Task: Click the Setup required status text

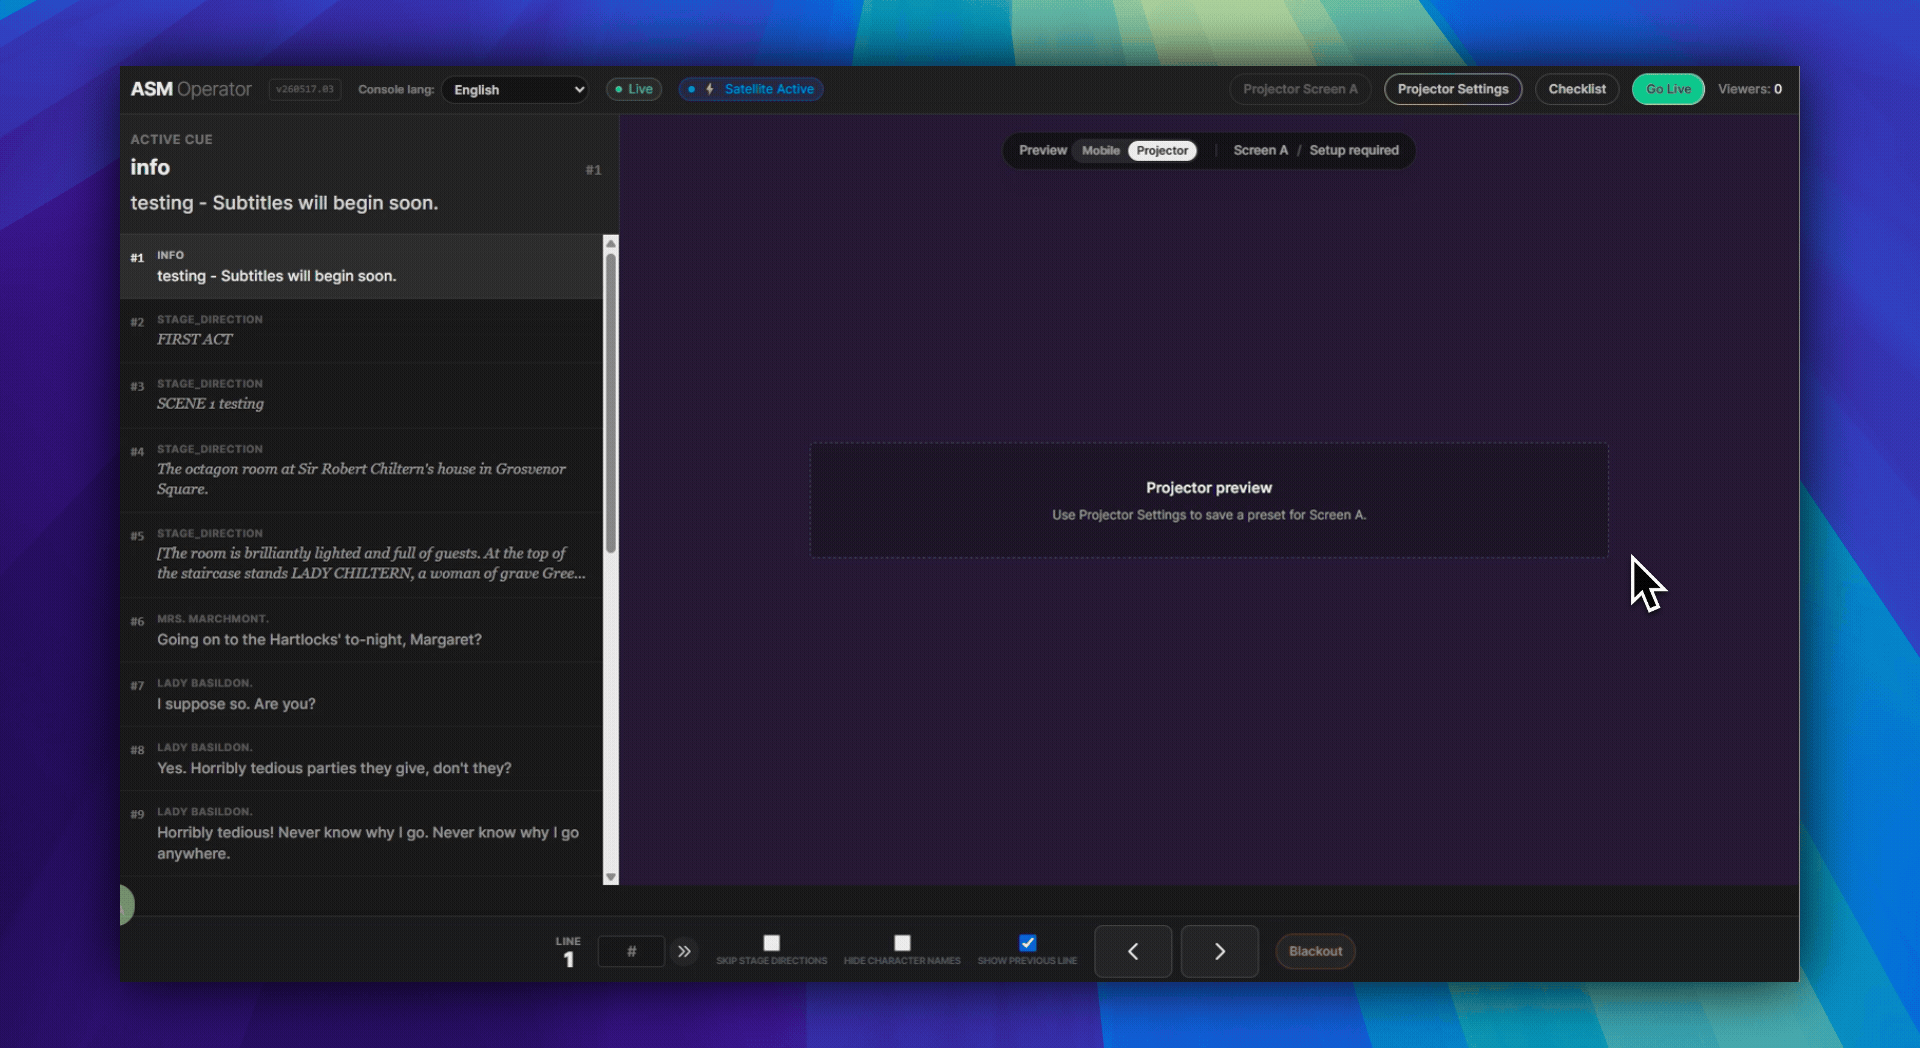Action: tap(1354, 151)
